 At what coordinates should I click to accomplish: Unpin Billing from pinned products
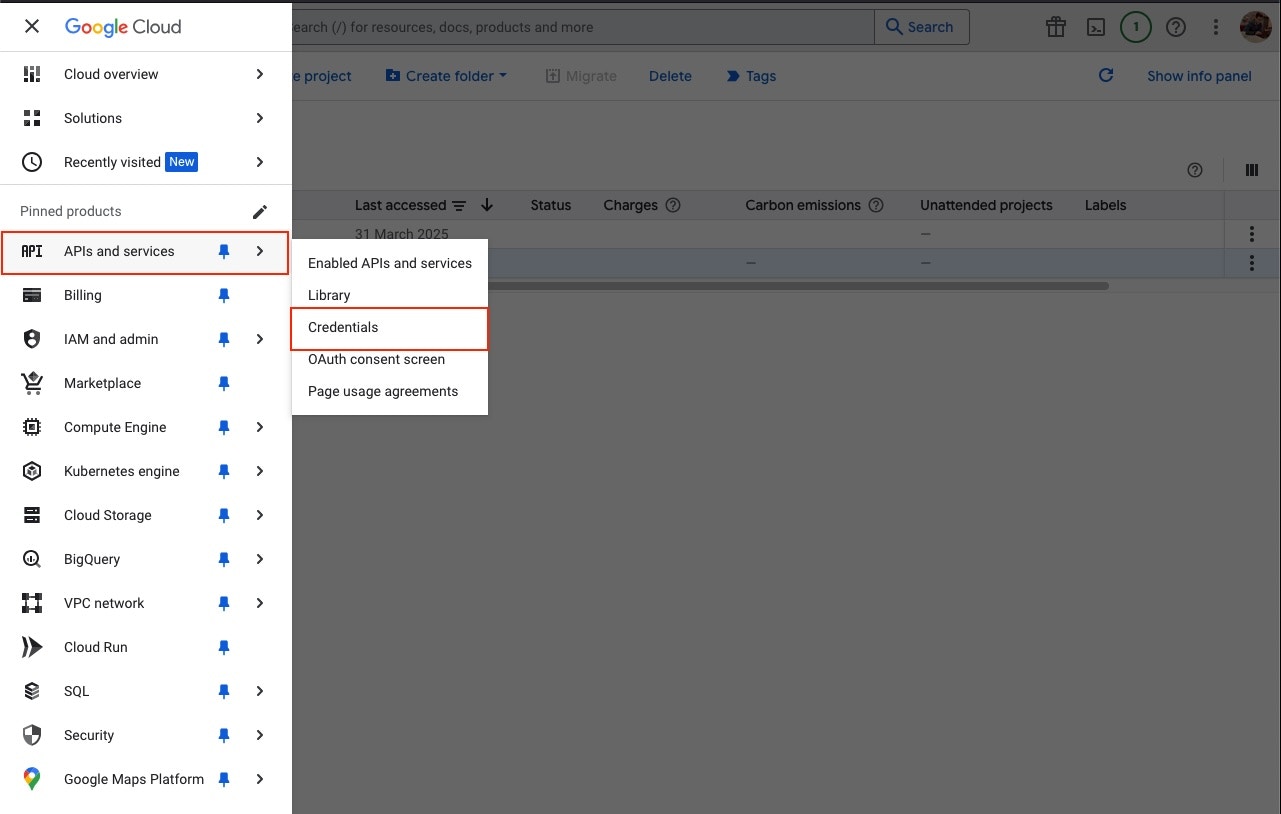click(224, 296)
